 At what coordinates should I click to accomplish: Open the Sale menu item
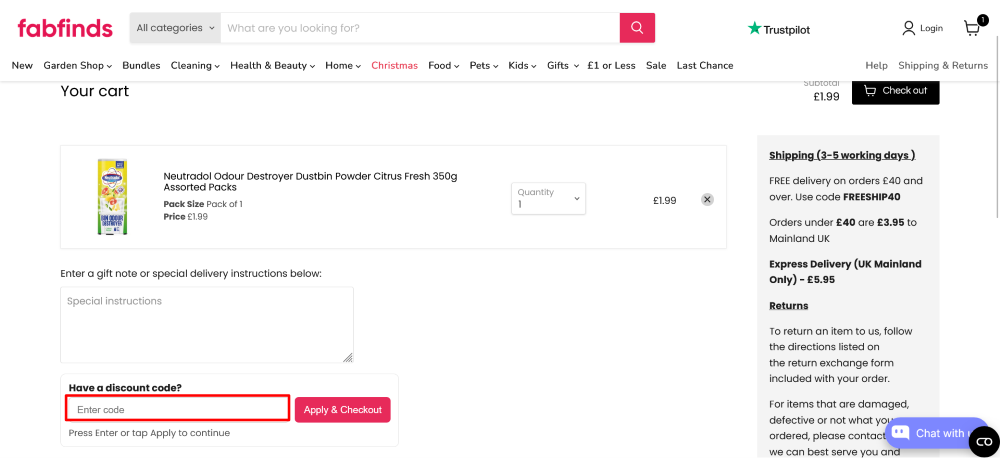coord(656,66)
